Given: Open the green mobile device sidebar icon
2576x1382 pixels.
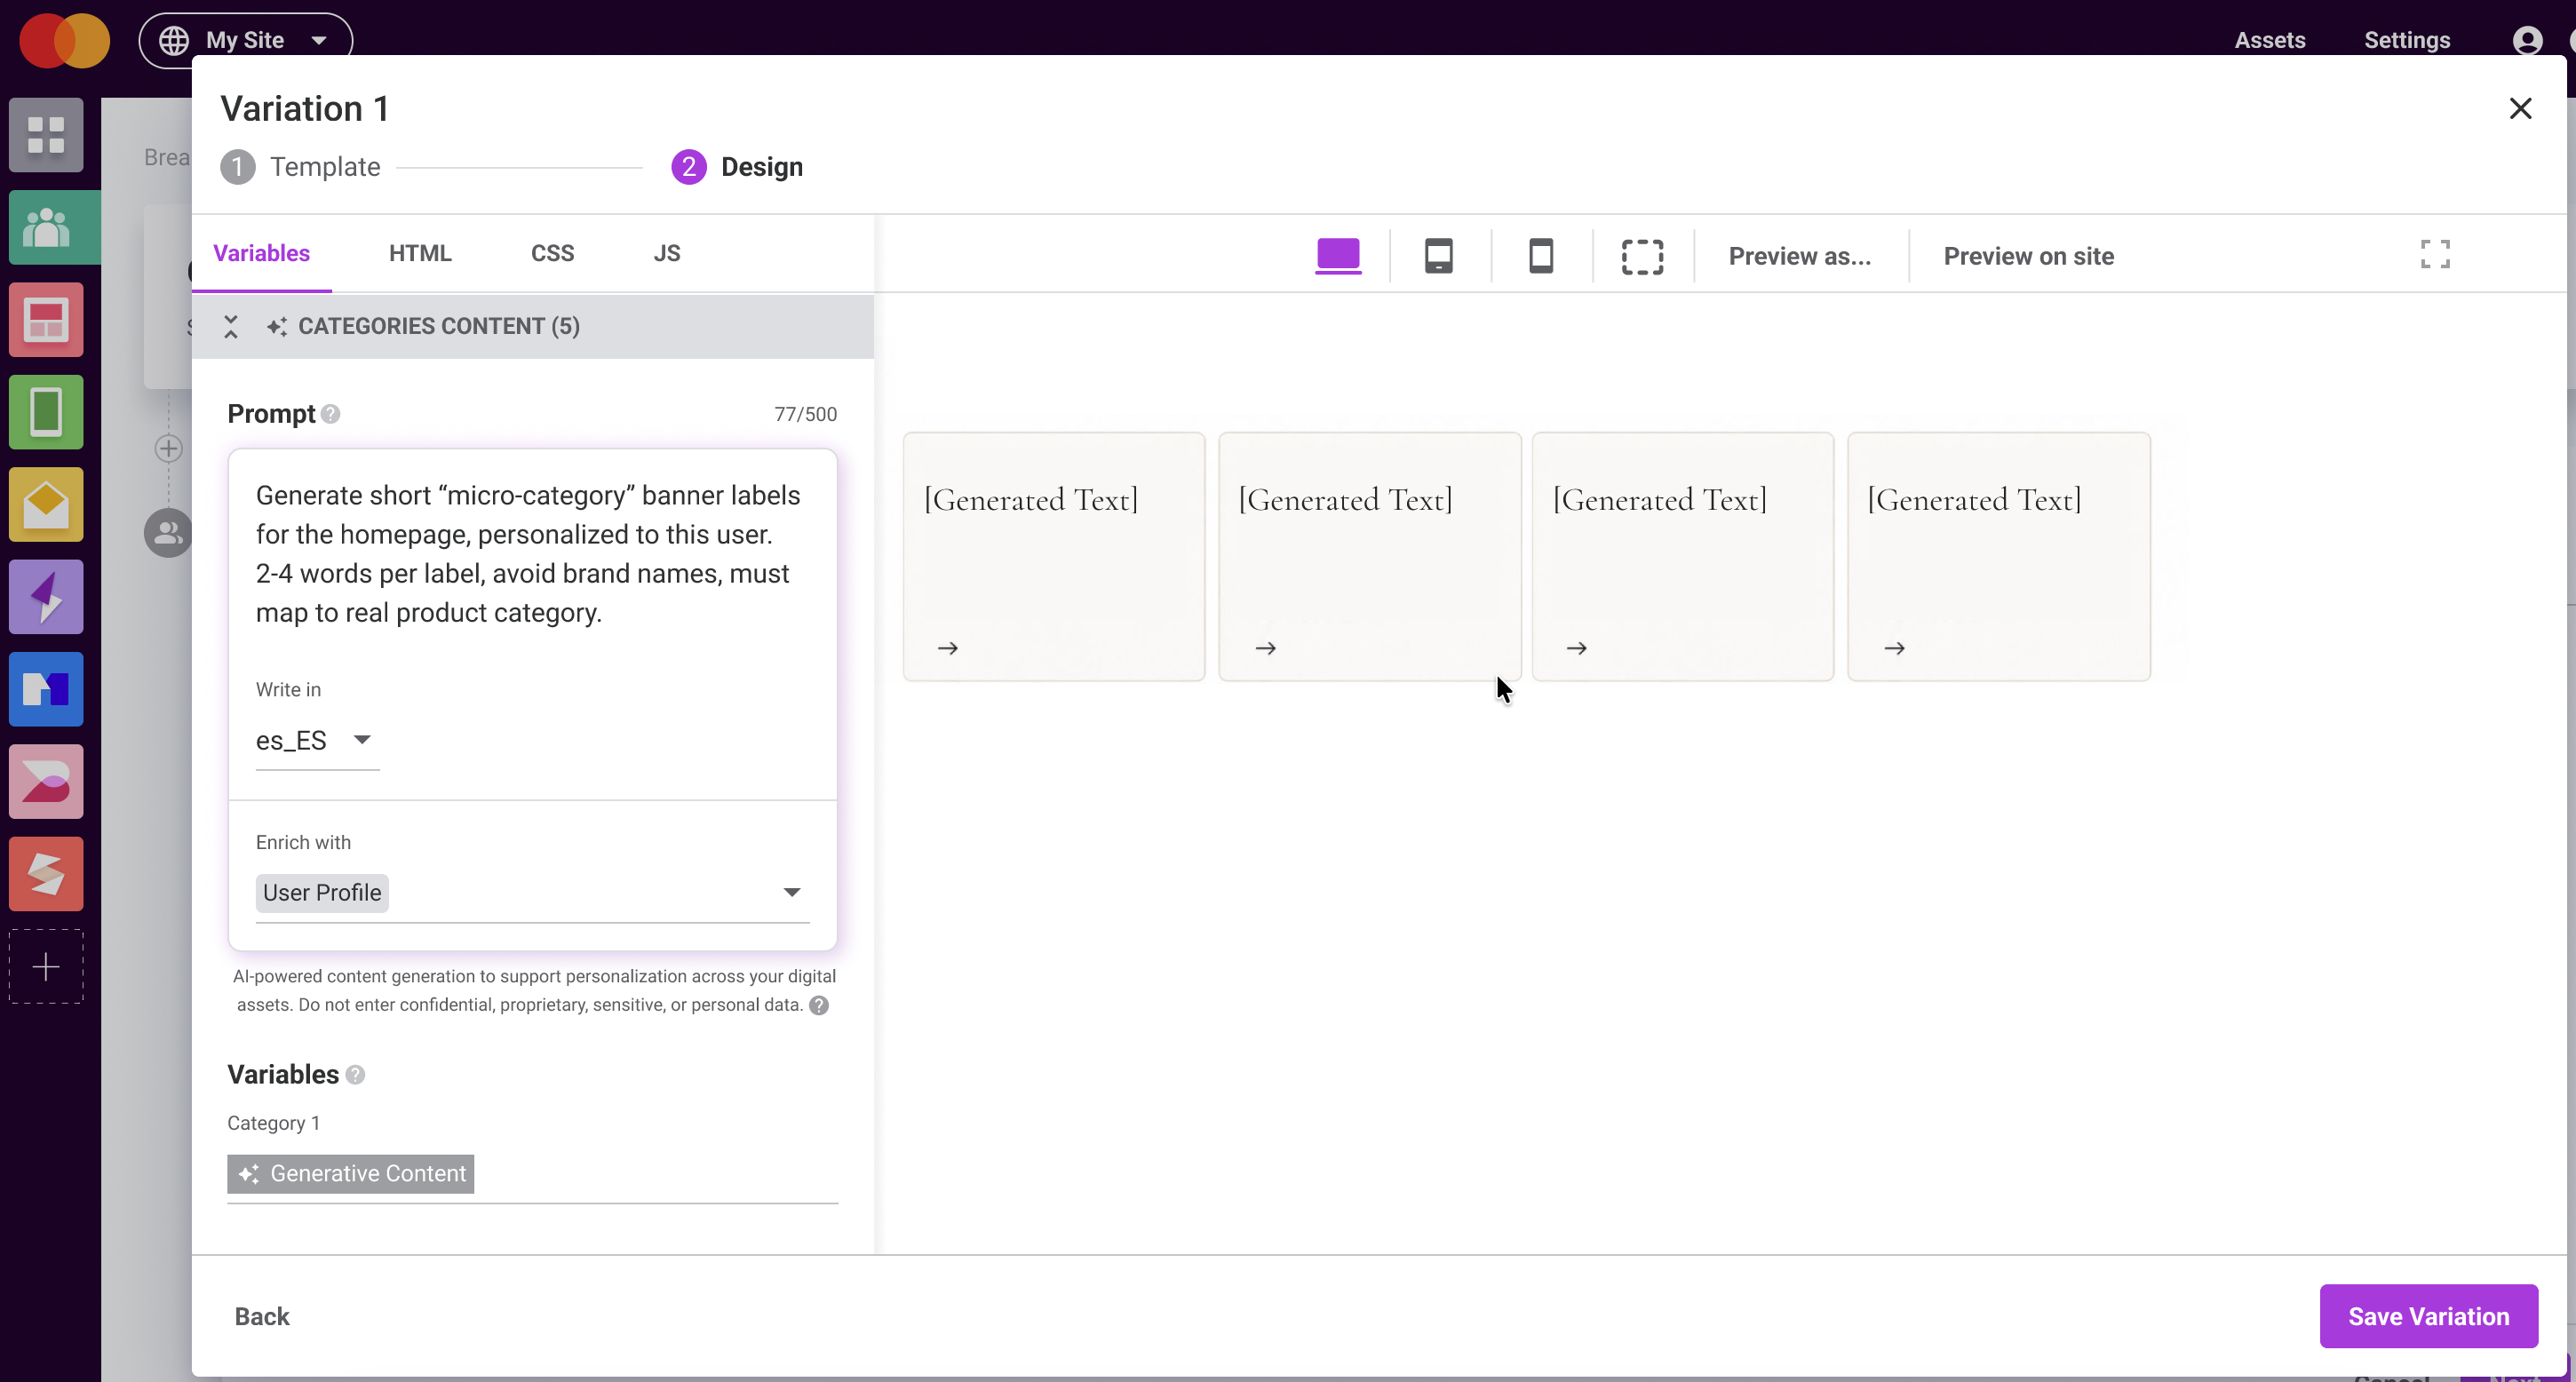Looking at the screenshot, I should 46,412.
